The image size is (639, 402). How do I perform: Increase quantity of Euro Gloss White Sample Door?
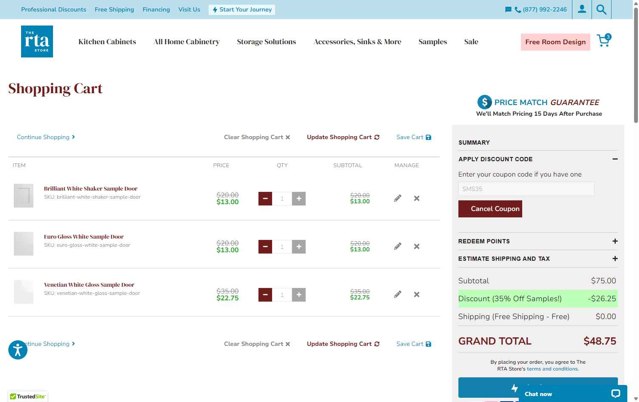pos(299,247)
